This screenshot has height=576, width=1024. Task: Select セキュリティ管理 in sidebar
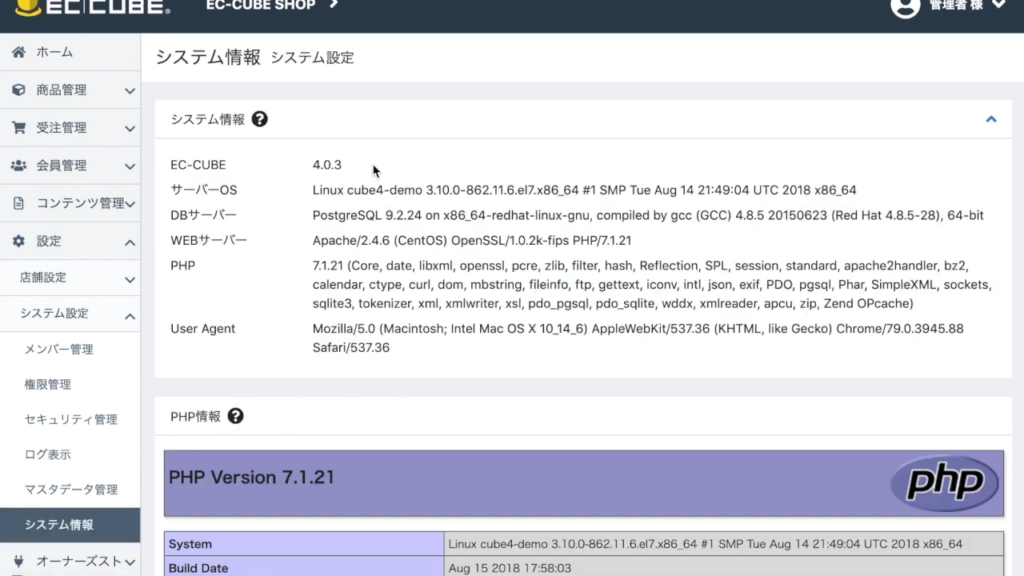click(x=71, y=419)
